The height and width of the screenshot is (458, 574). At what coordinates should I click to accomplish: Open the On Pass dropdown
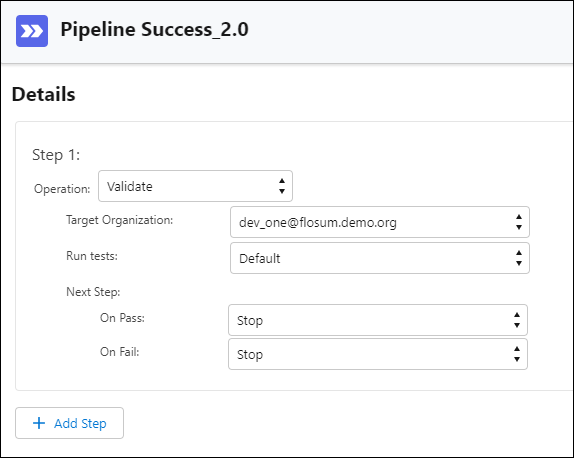pos(378,320)
